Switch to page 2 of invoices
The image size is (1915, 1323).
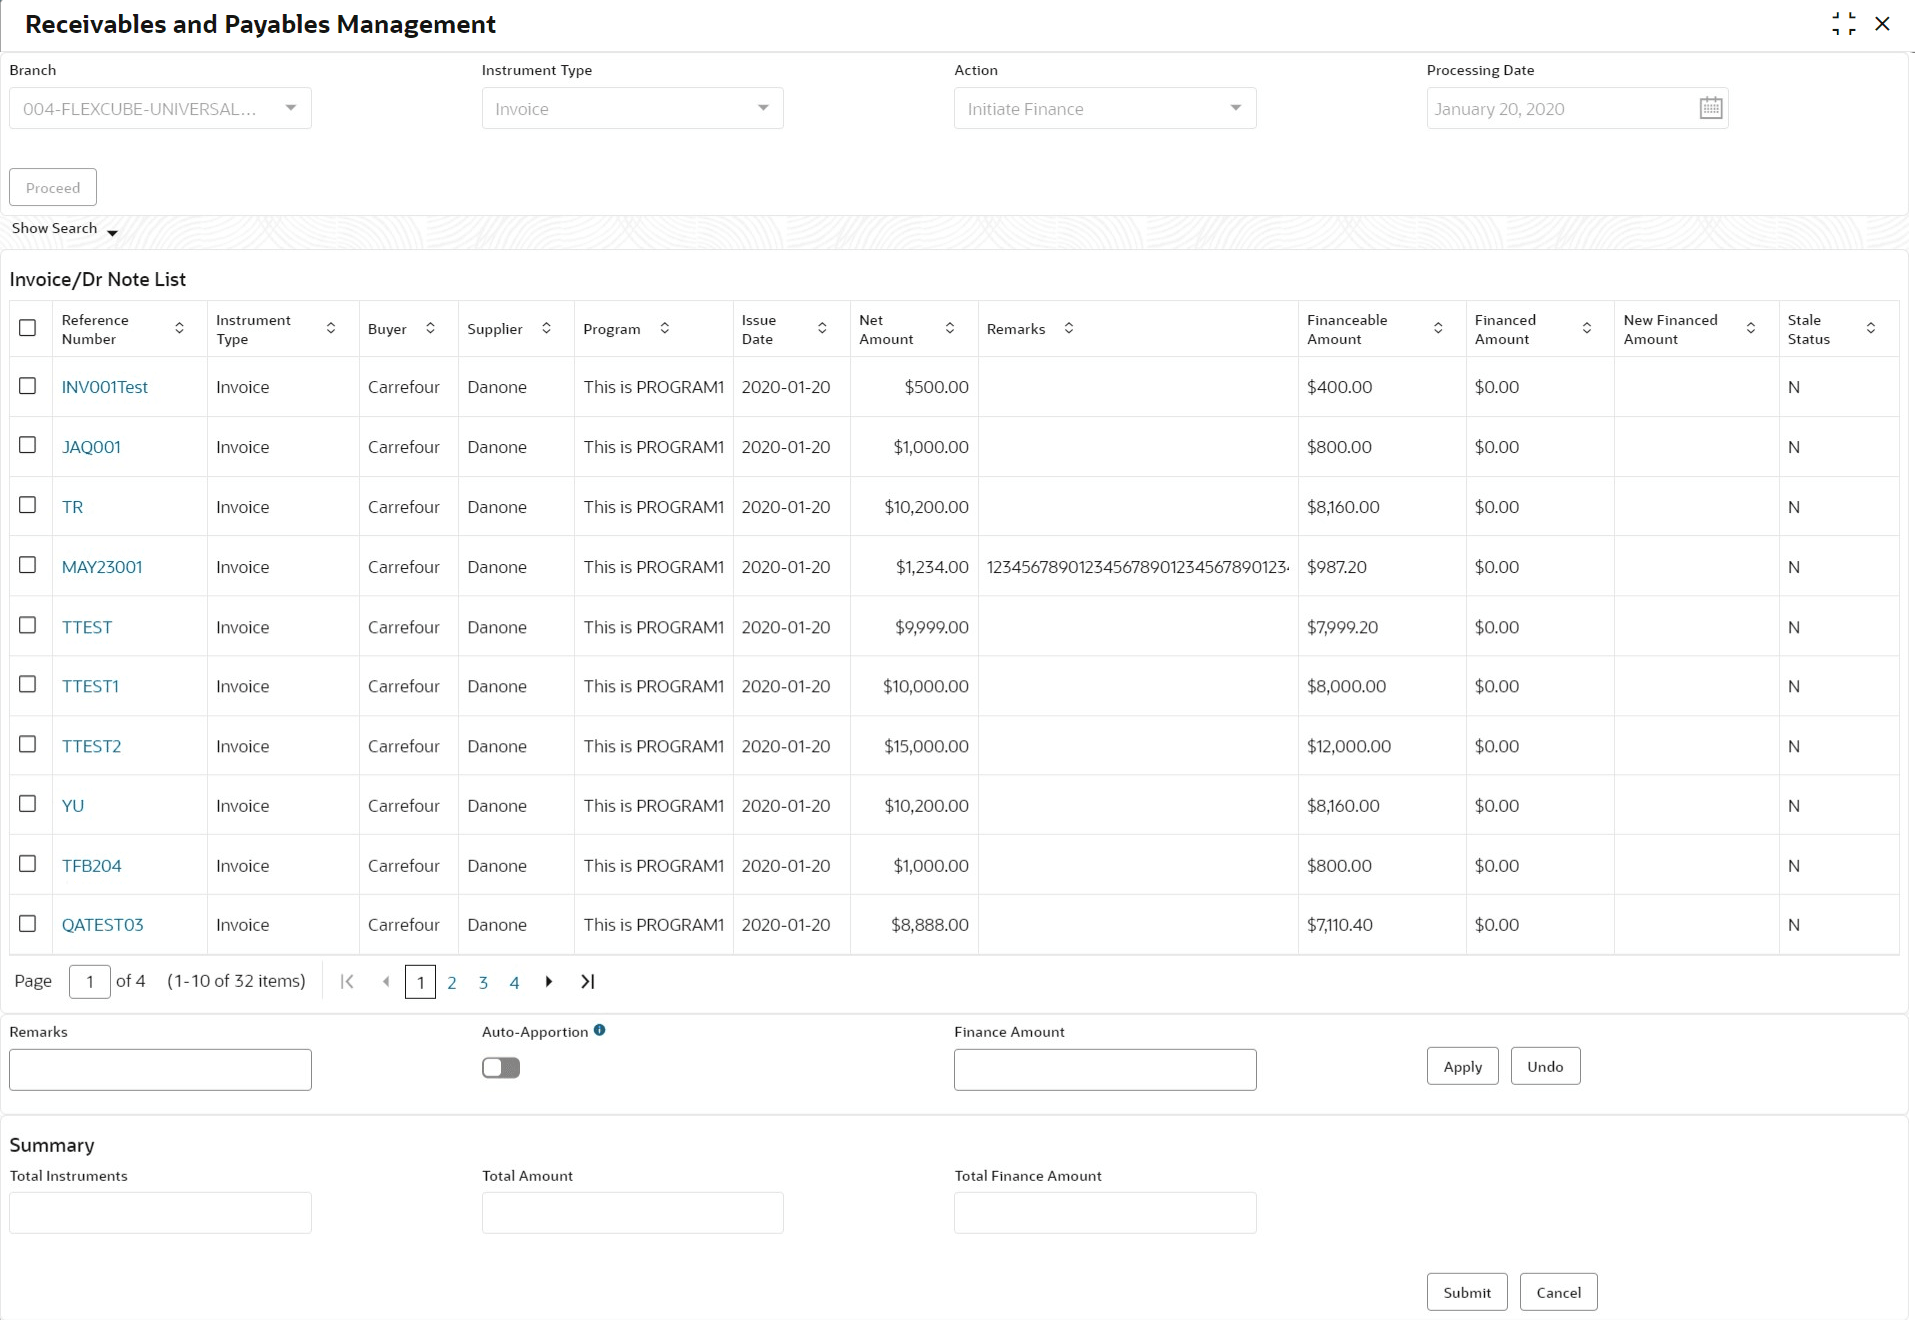tap(452, 983)
